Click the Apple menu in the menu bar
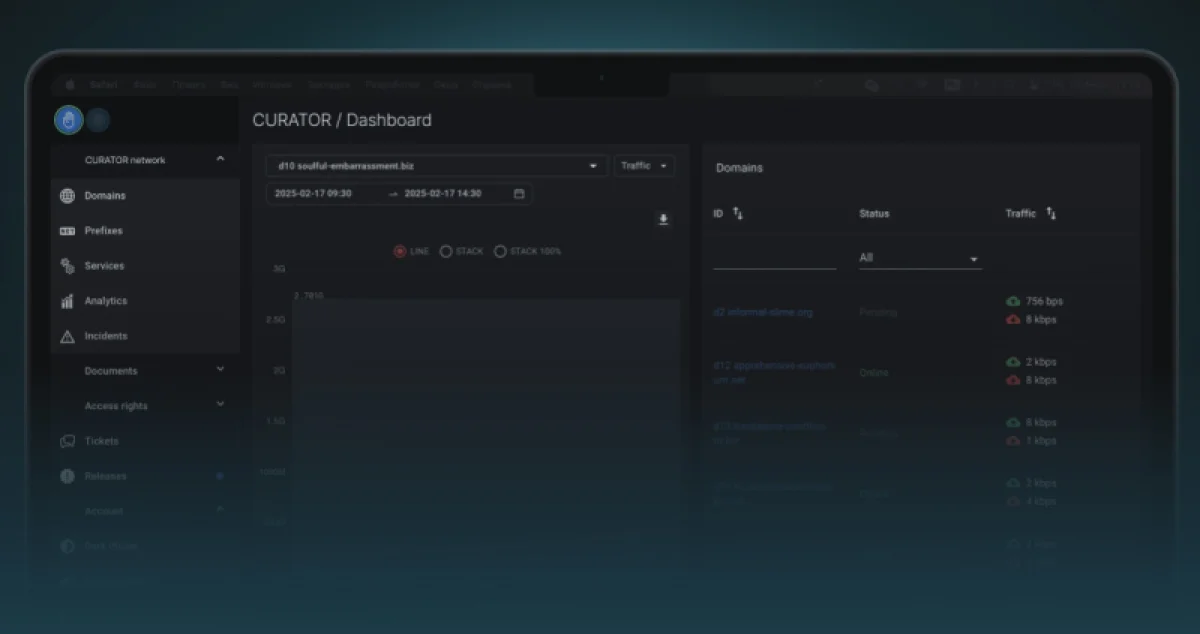The width and height of the screenshot is (1200, 634). (70, 86)
